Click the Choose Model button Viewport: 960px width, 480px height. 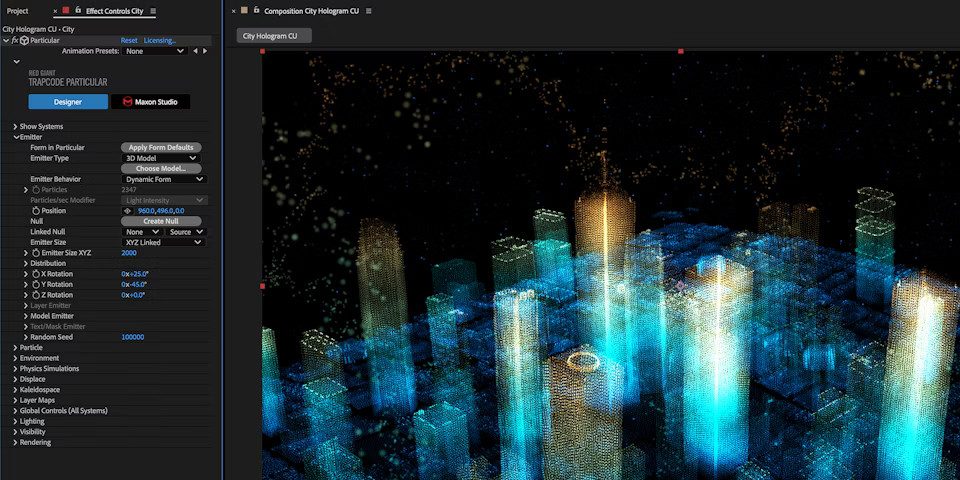point(161,169)
